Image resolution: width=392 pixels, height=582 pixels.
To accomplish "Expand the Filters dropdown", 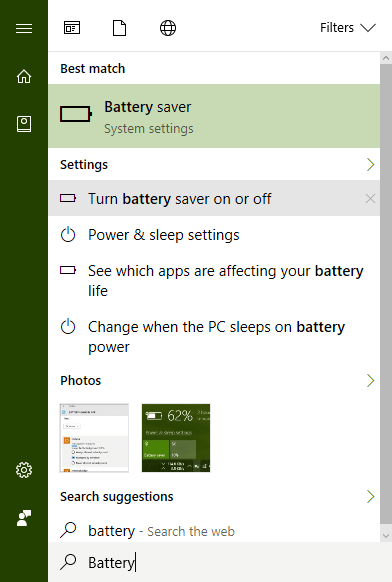I will tap(348, 28).
